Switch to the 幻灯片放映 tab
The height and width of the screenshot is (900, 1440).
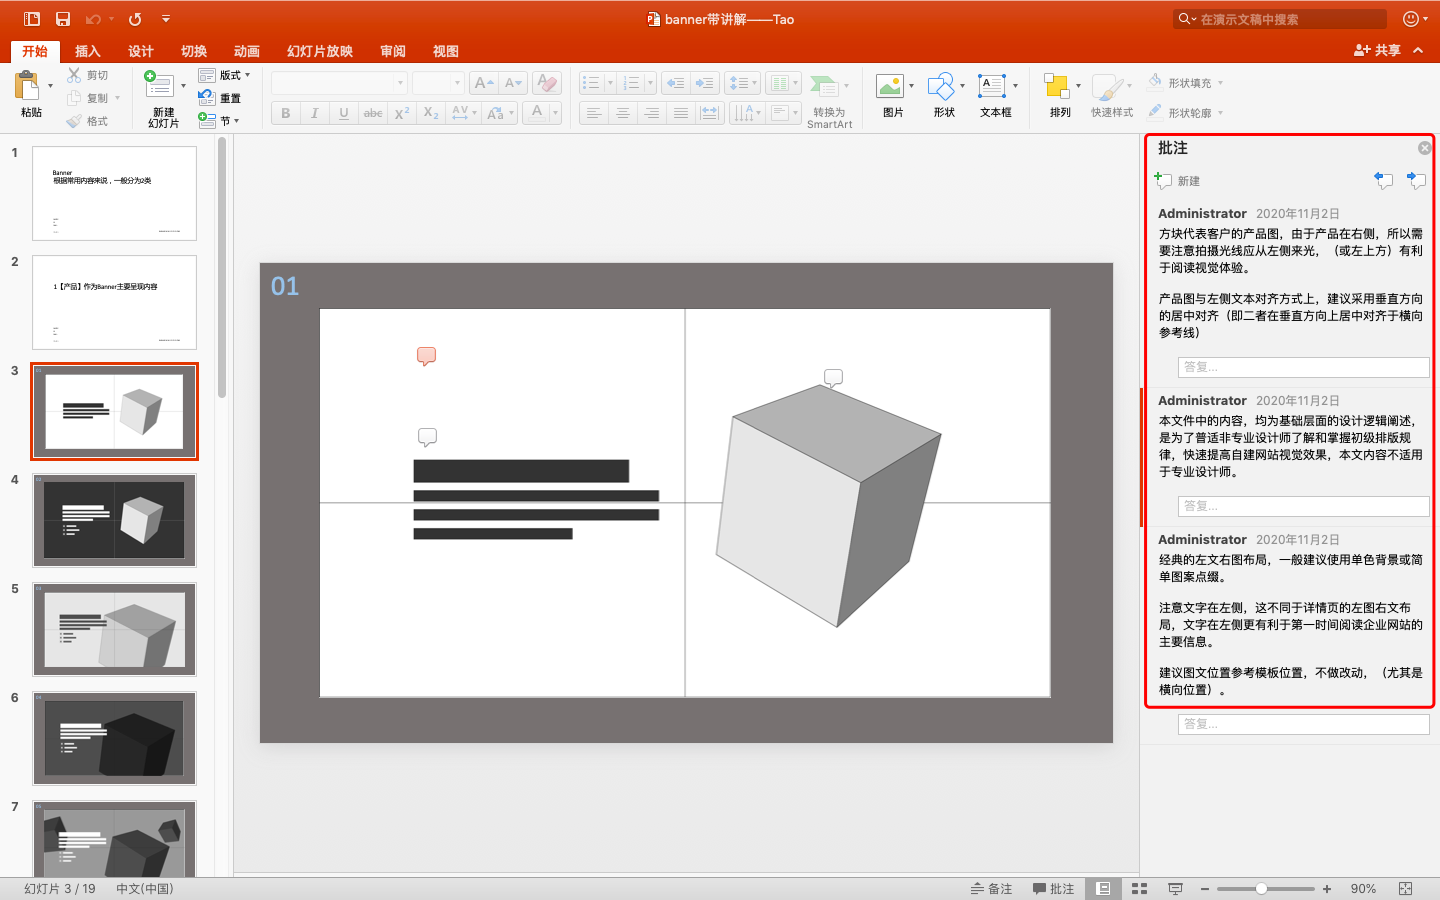coord(320,51)
